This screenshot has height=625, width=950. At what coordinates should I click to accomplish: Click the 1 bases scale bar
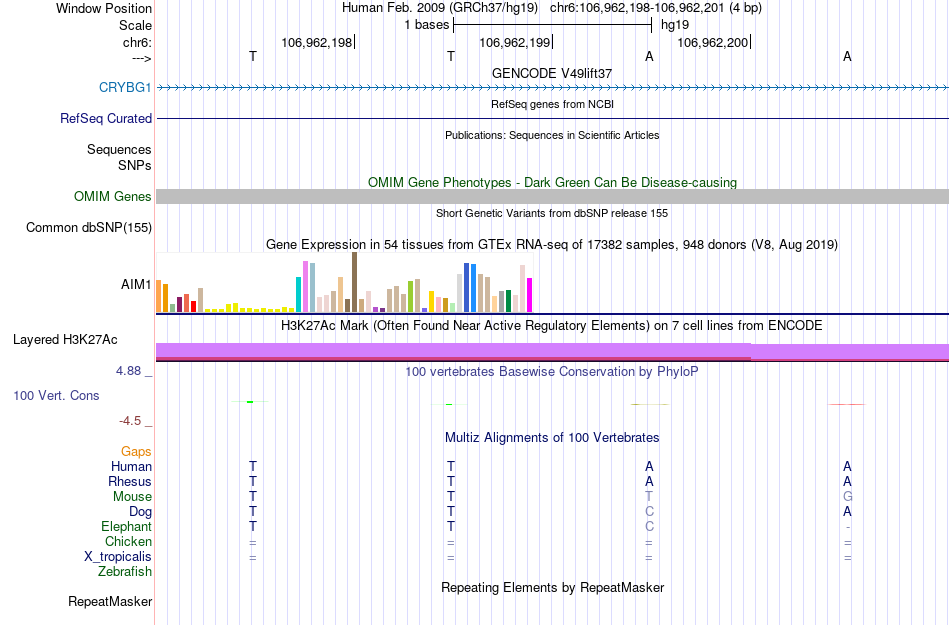(552, 25)
